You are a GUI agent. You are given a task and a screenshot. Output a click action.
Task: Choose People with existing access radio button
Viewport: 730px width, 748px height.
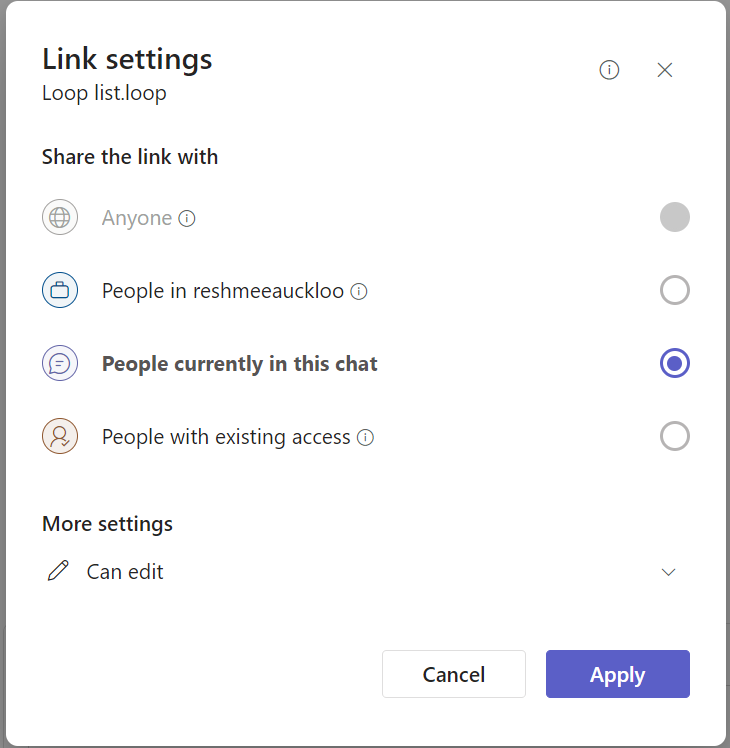[x=675, y=437]
